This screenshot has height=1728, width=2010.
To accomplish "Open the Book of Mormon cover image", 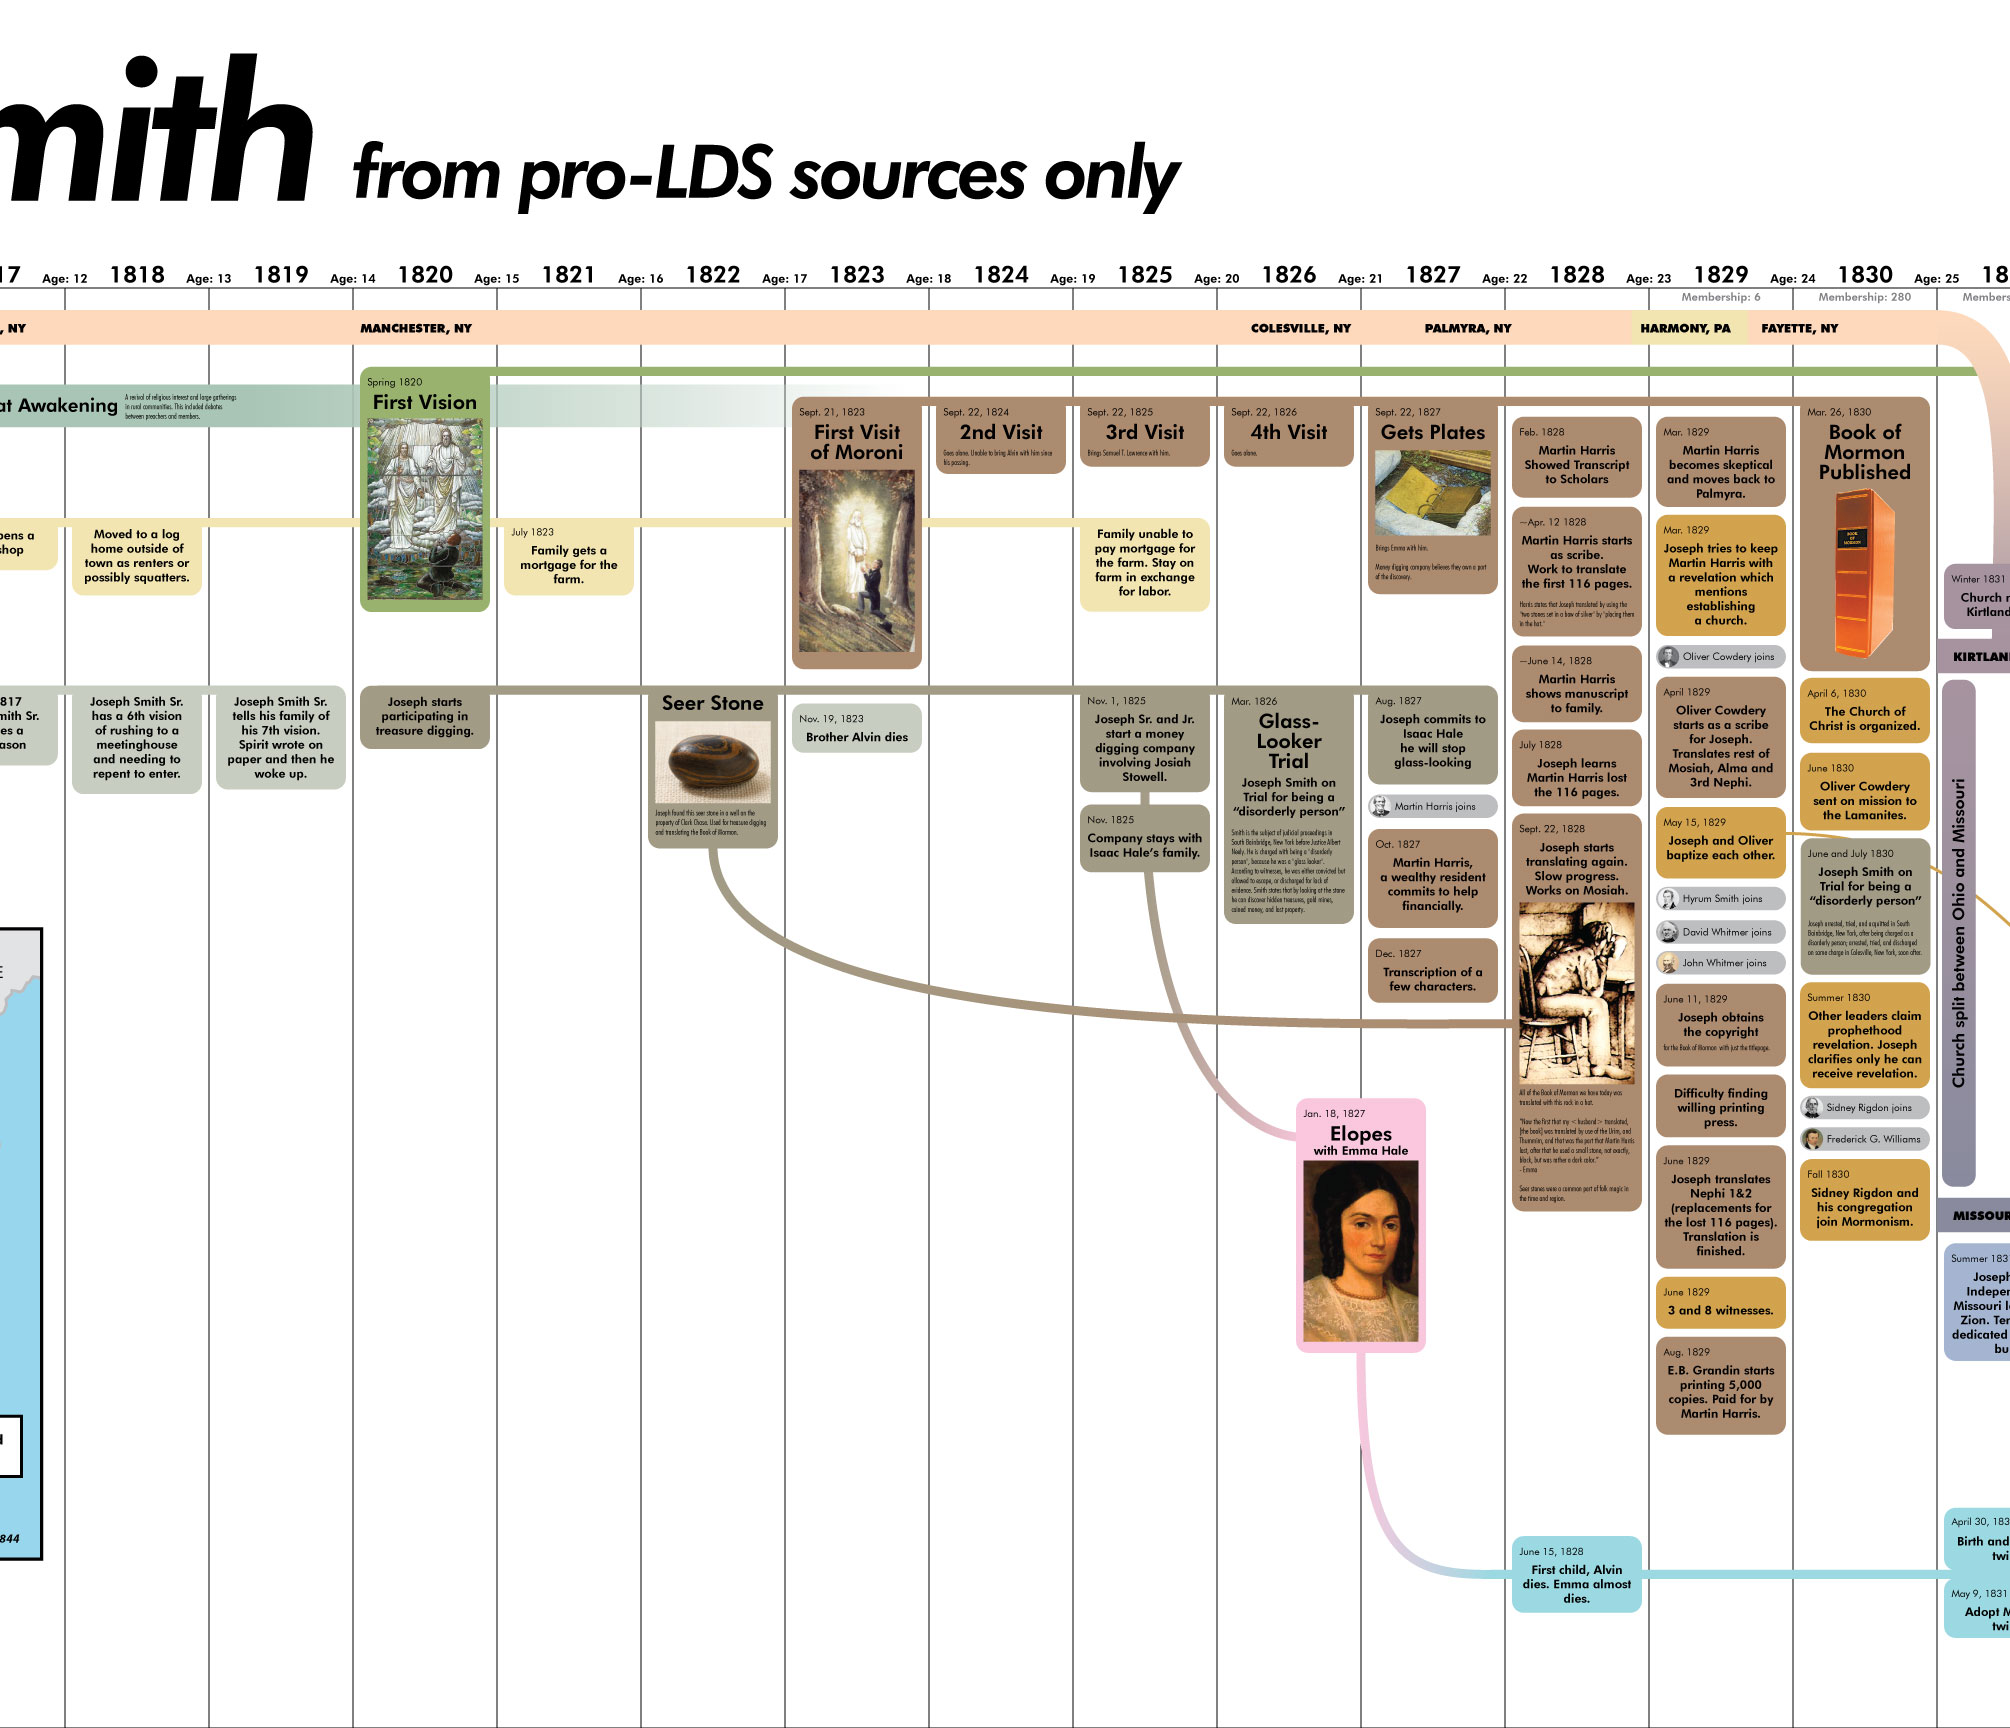I will coord(1865,574).
